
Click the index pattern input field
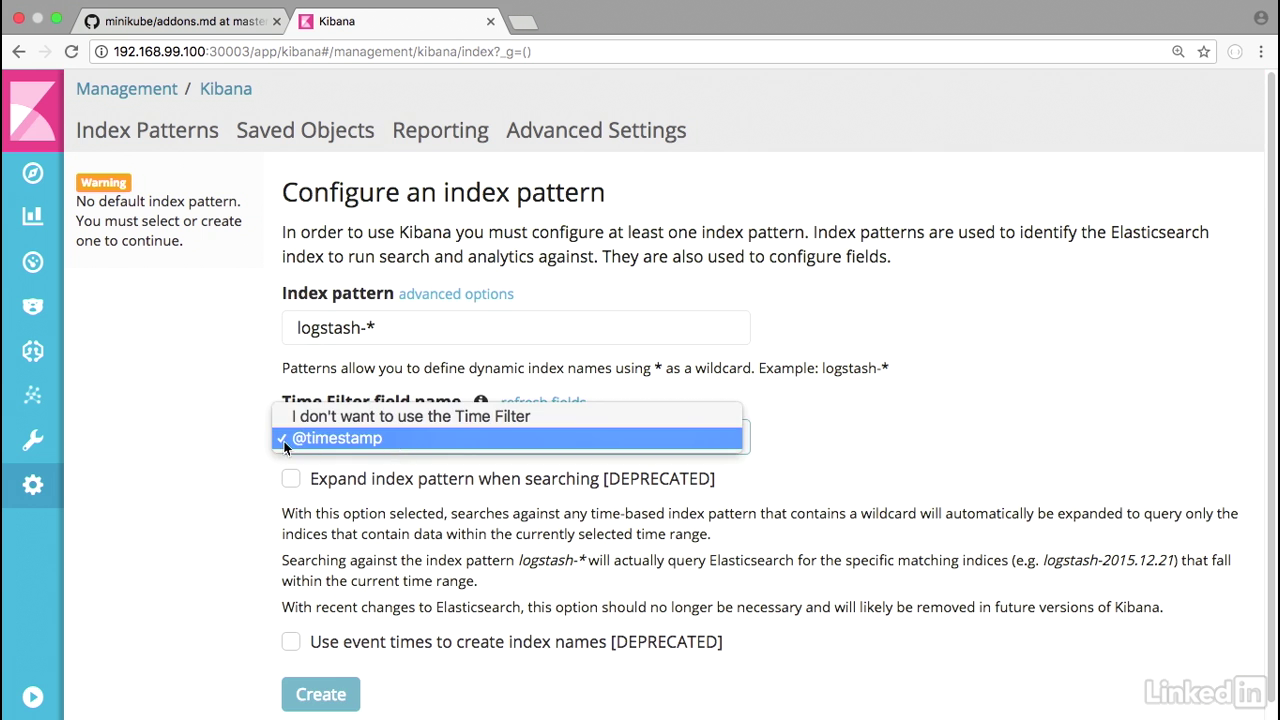pos(516,328)
